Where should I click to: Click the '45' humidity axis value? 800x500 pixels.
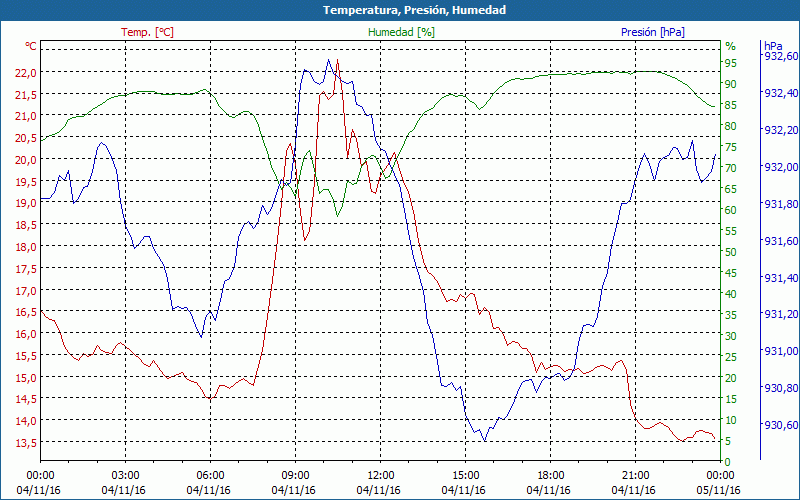731,273
